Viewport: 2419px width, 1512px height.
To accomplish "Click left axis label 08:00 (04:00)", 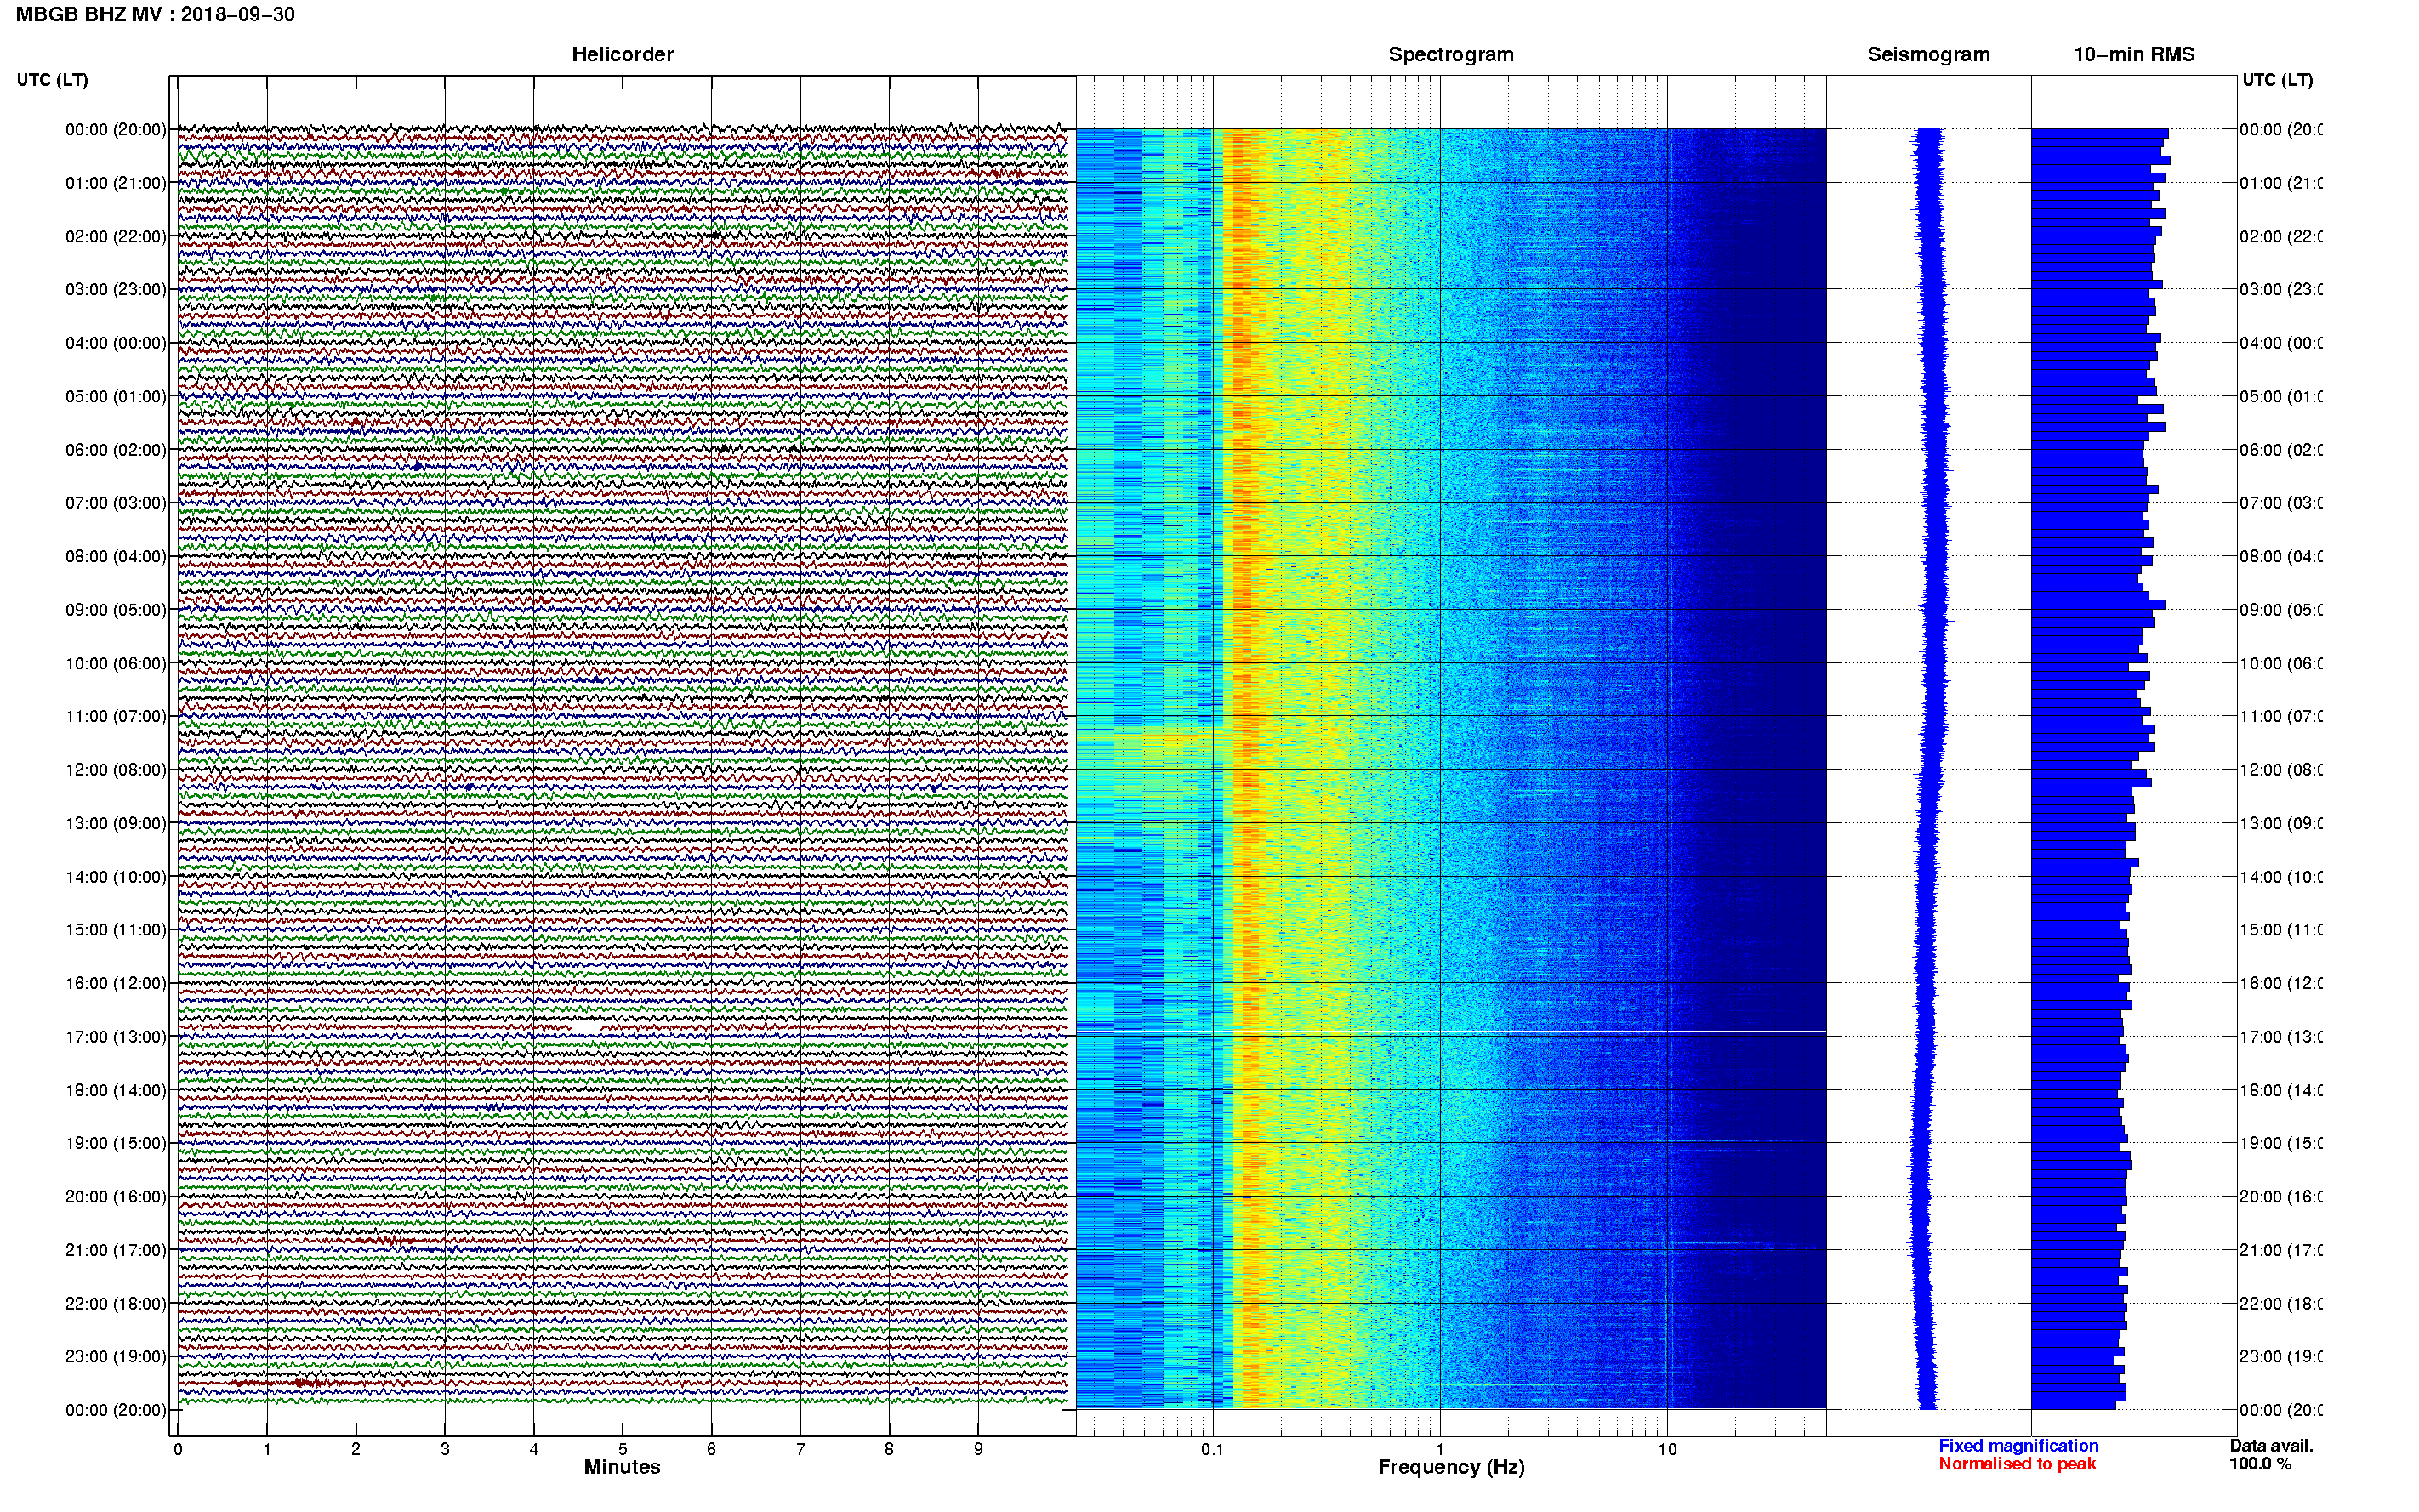I will tap(116, 556).
